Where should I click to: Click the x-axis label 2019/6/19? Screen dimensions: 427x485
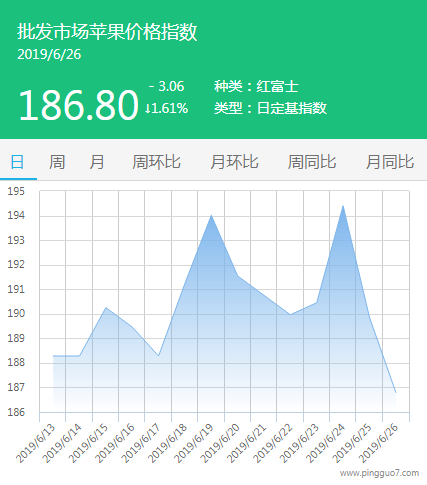coord(194,443)
